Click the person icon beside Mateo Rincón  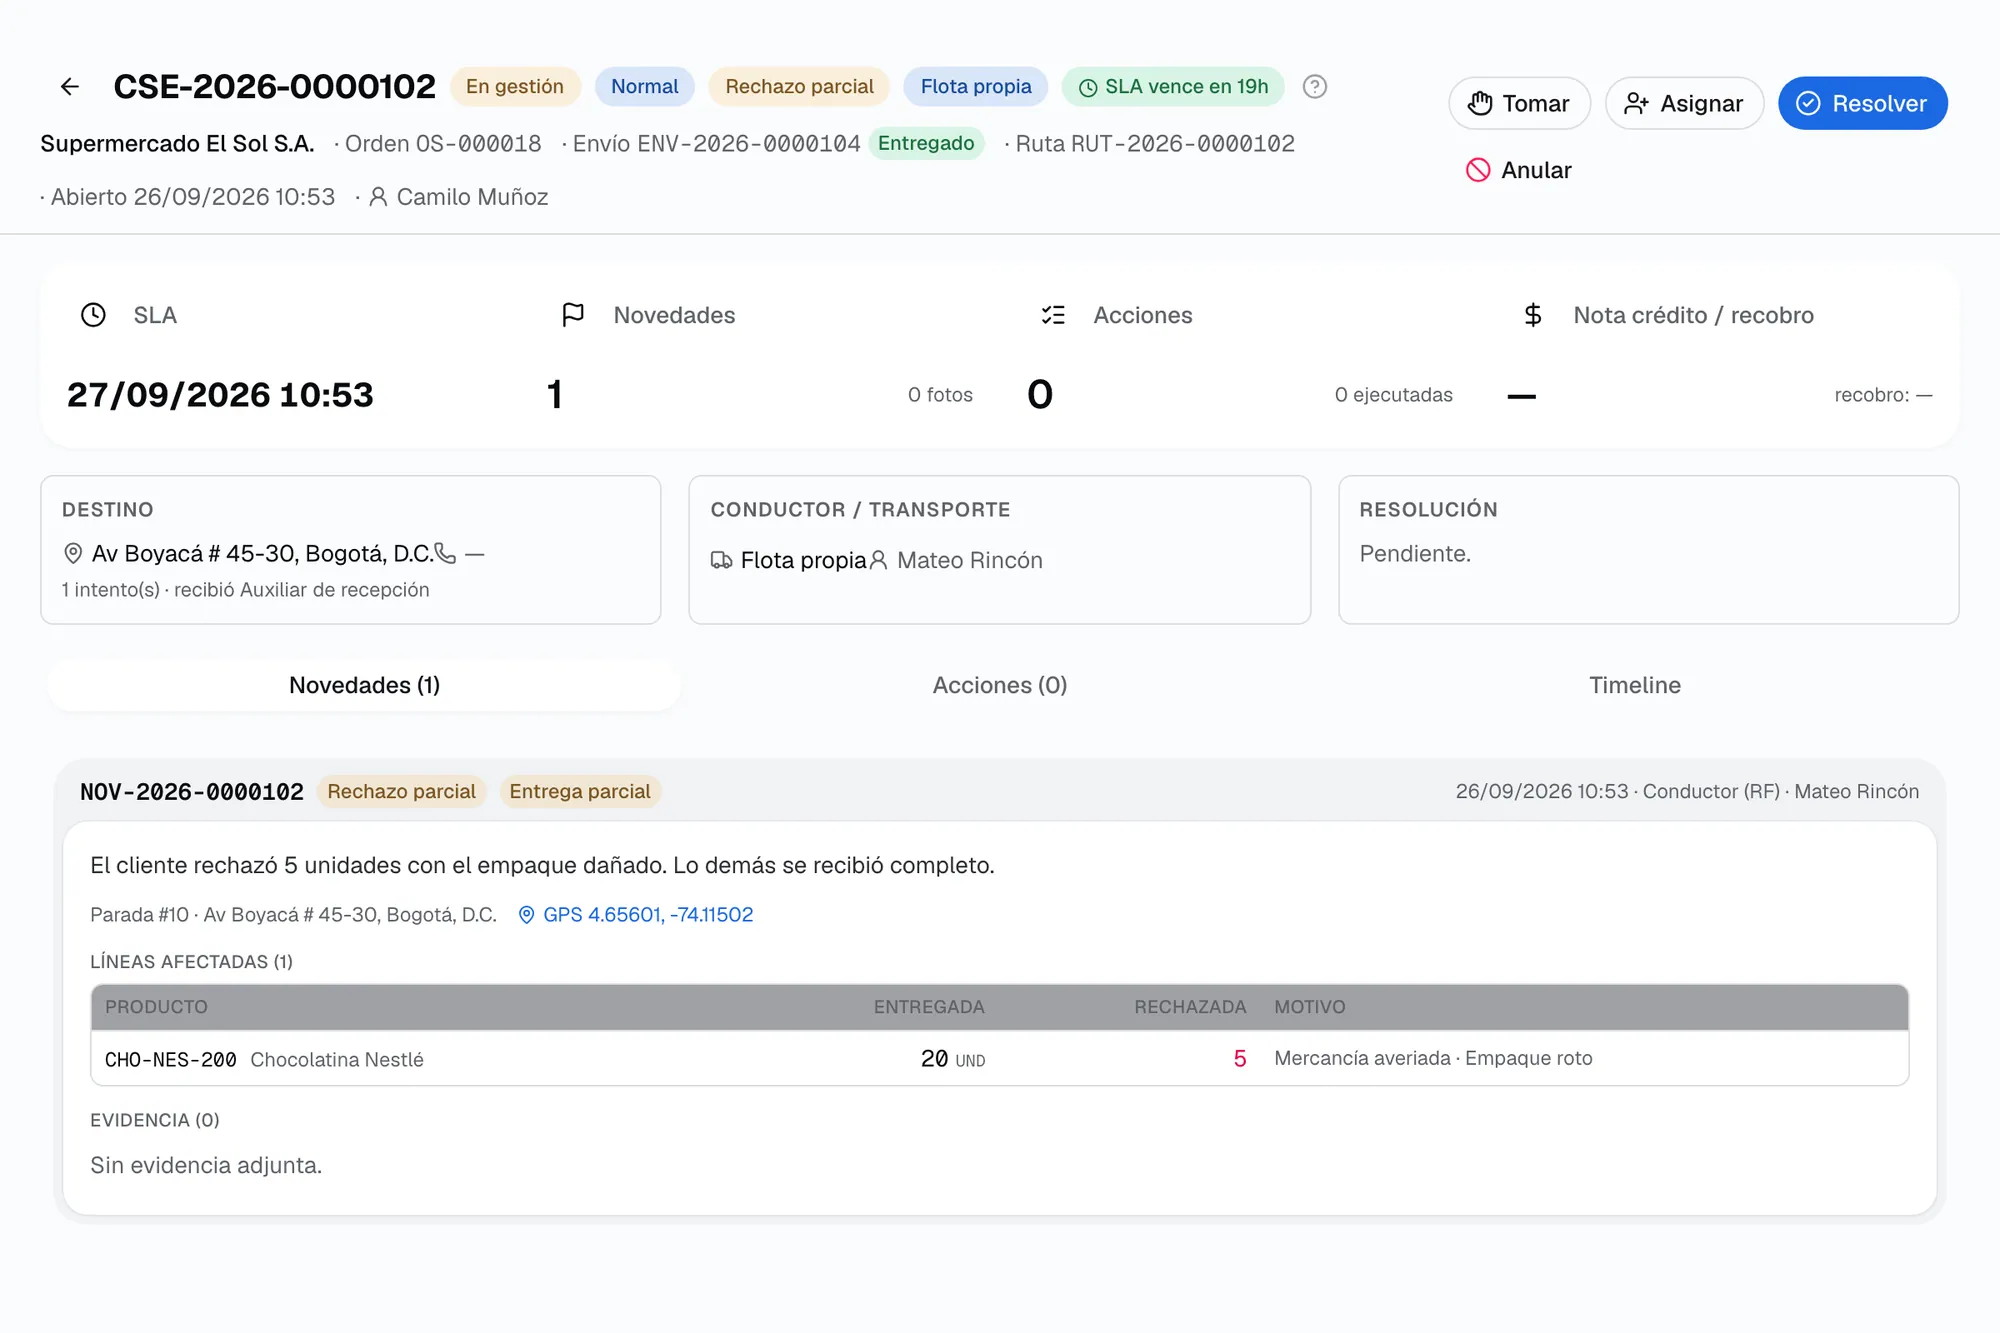(x=878, y=560)
